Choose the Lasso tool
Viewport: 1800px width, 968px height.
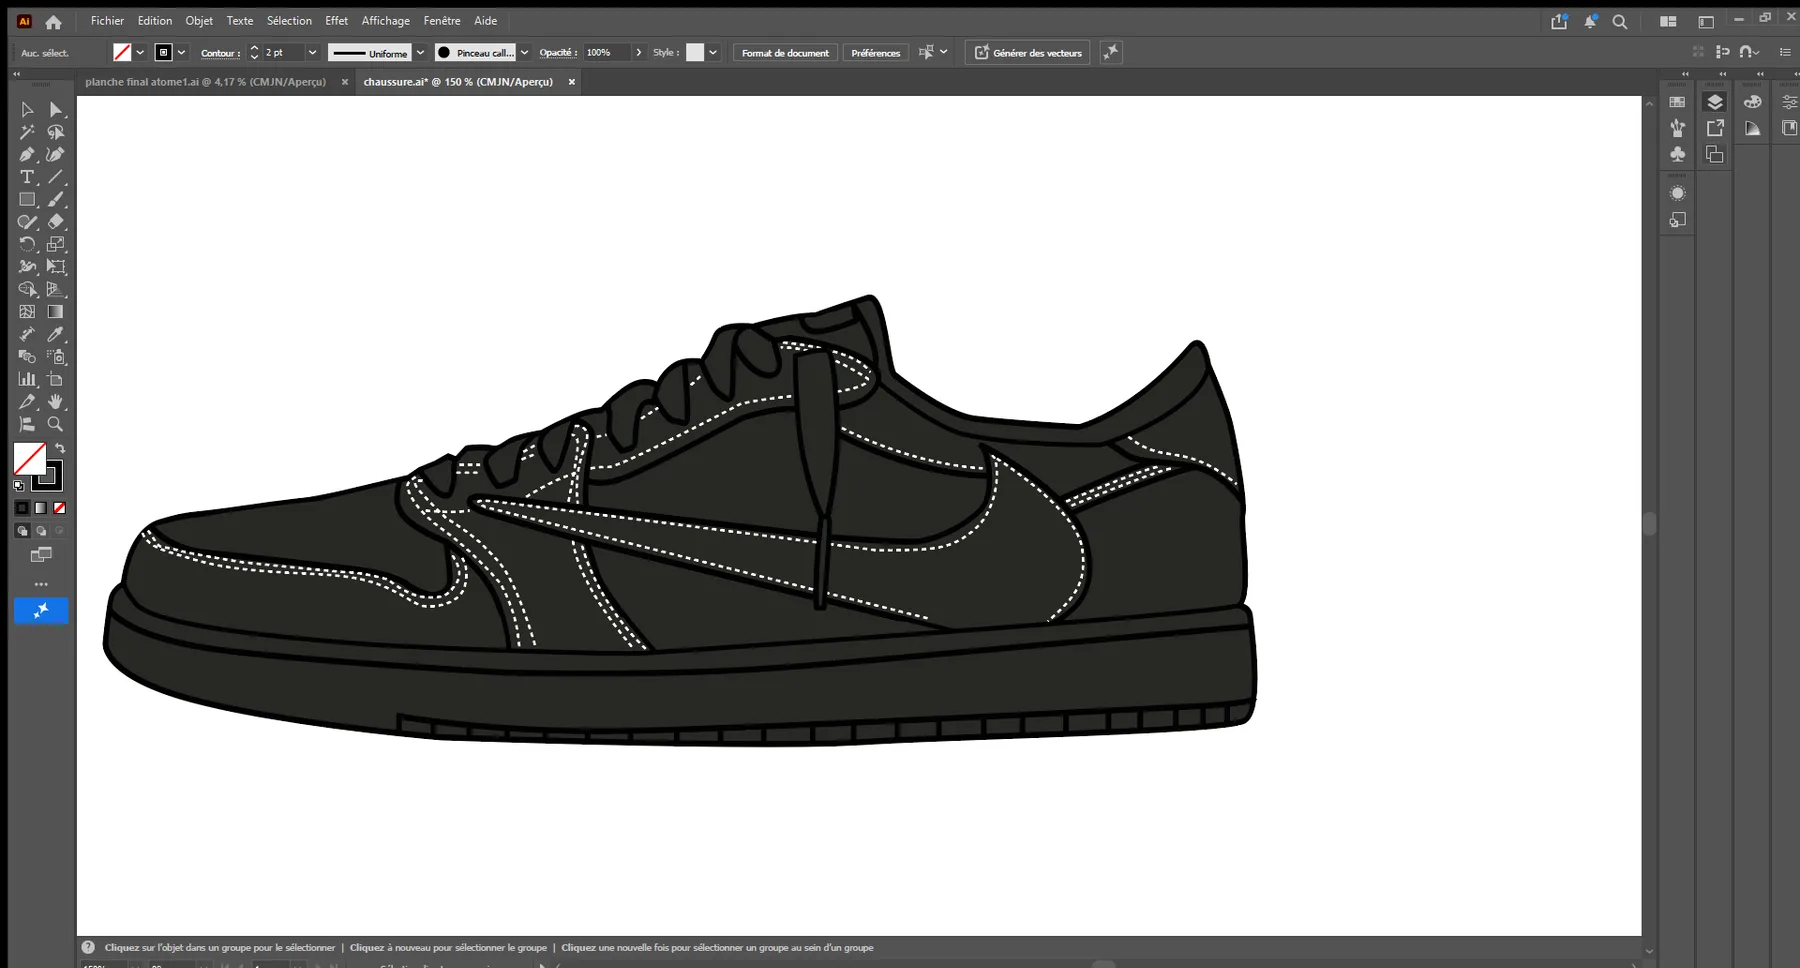[x=56, y=132]
